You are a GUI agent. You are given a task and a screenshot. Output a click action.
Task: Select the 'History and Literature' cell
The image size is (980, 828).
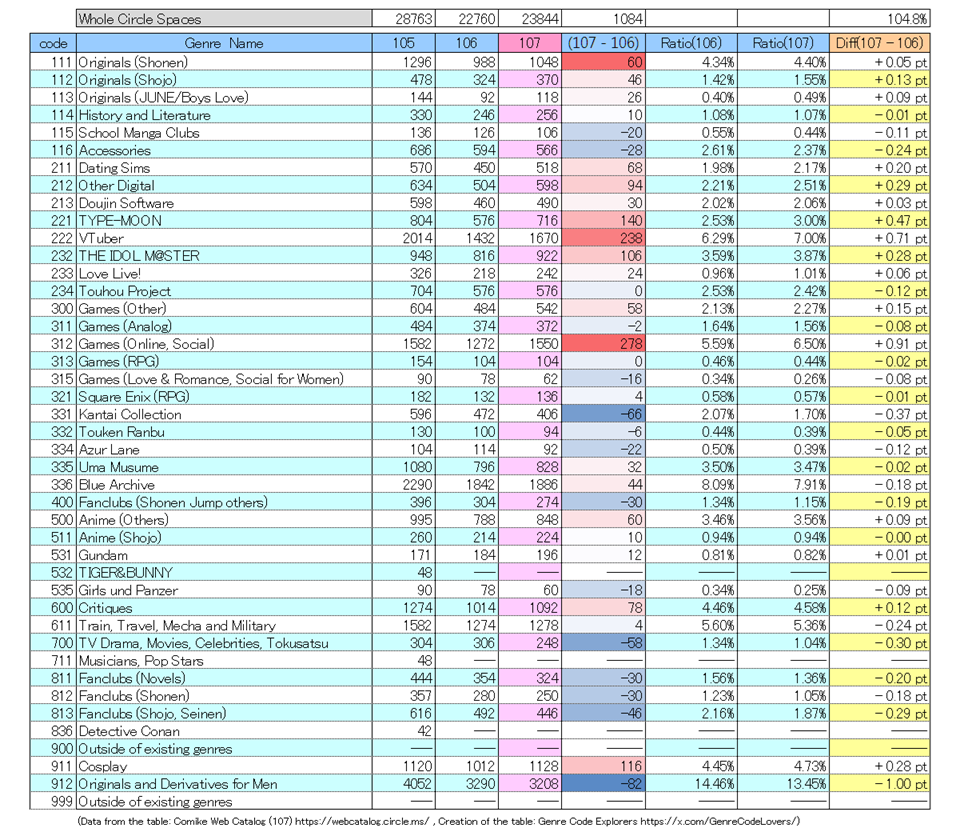click(224, 115)
